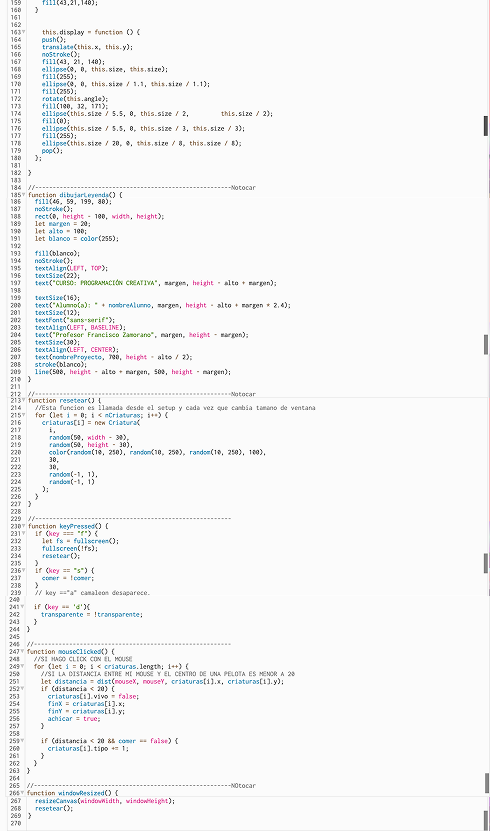
Task: Click the 'let margen = 20;' line
Action: click(x=63, y=224)
